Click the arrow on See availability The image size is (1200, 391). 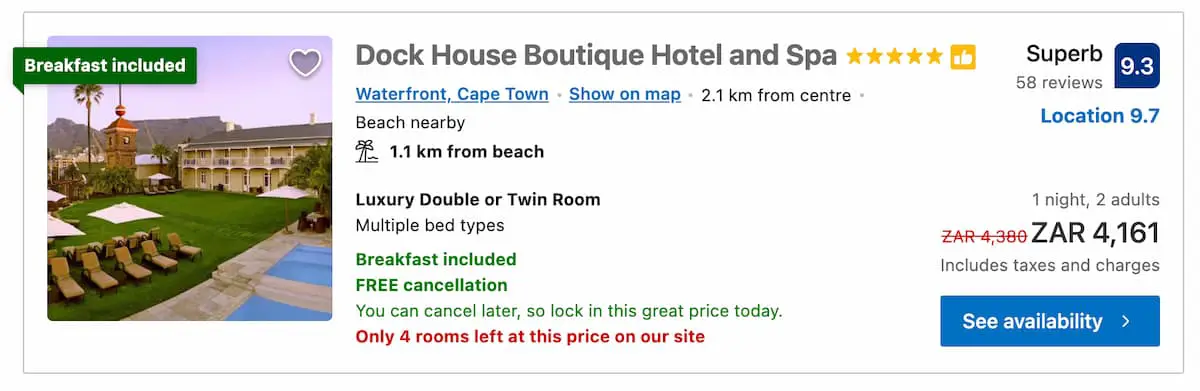pos(1126,322)
